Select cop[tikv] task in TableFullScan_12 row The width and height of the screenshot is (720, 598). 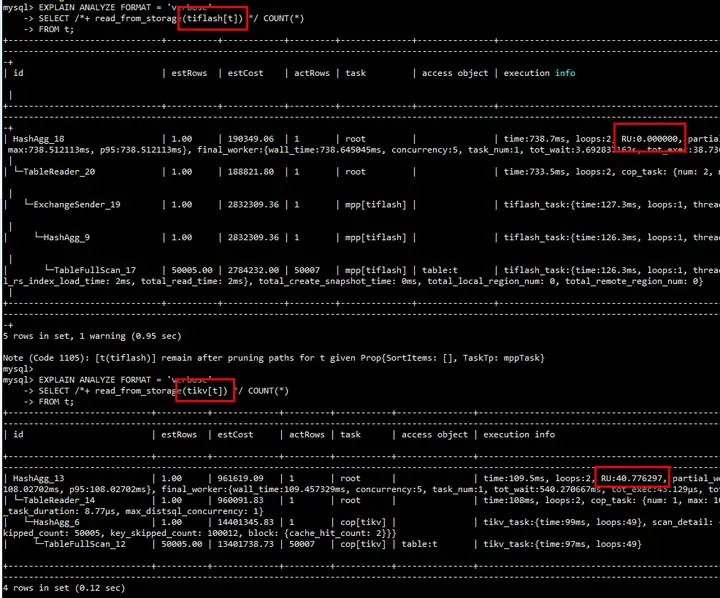pyautogui.click(x=363, y=544)
